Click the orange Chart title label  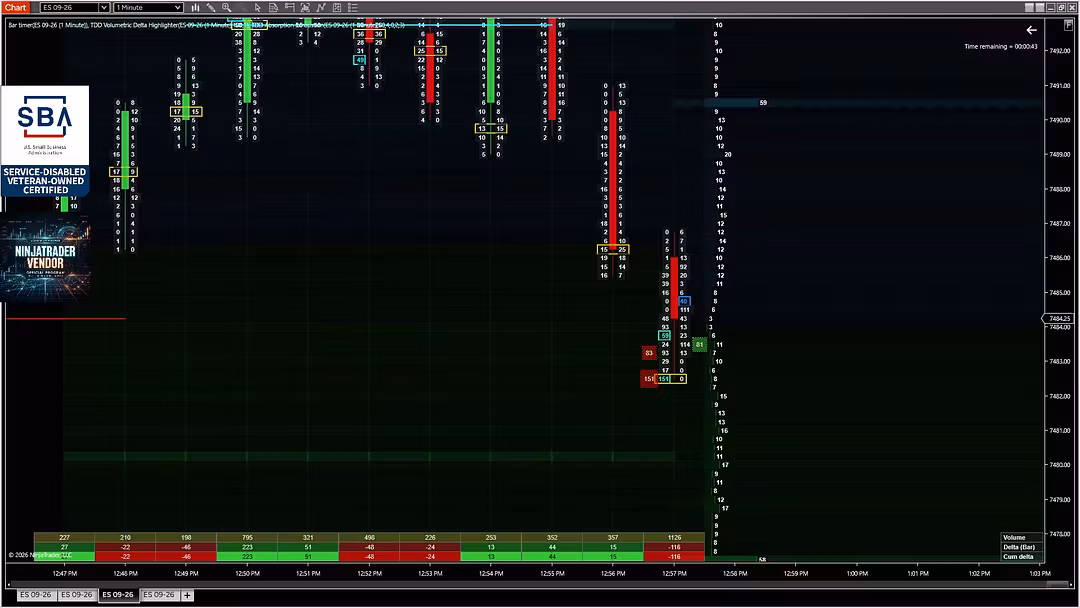[x=15, y=8]
